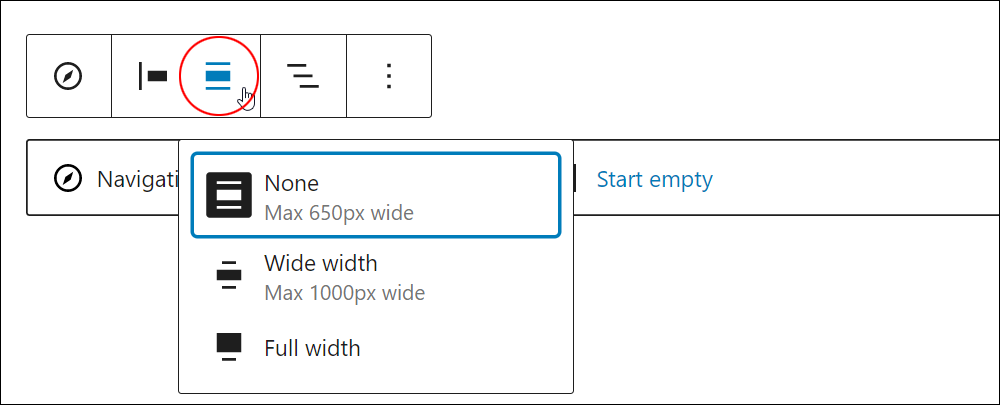Click the Full width label text
The height and width of the screenshot is (405, 1000).
312,348
